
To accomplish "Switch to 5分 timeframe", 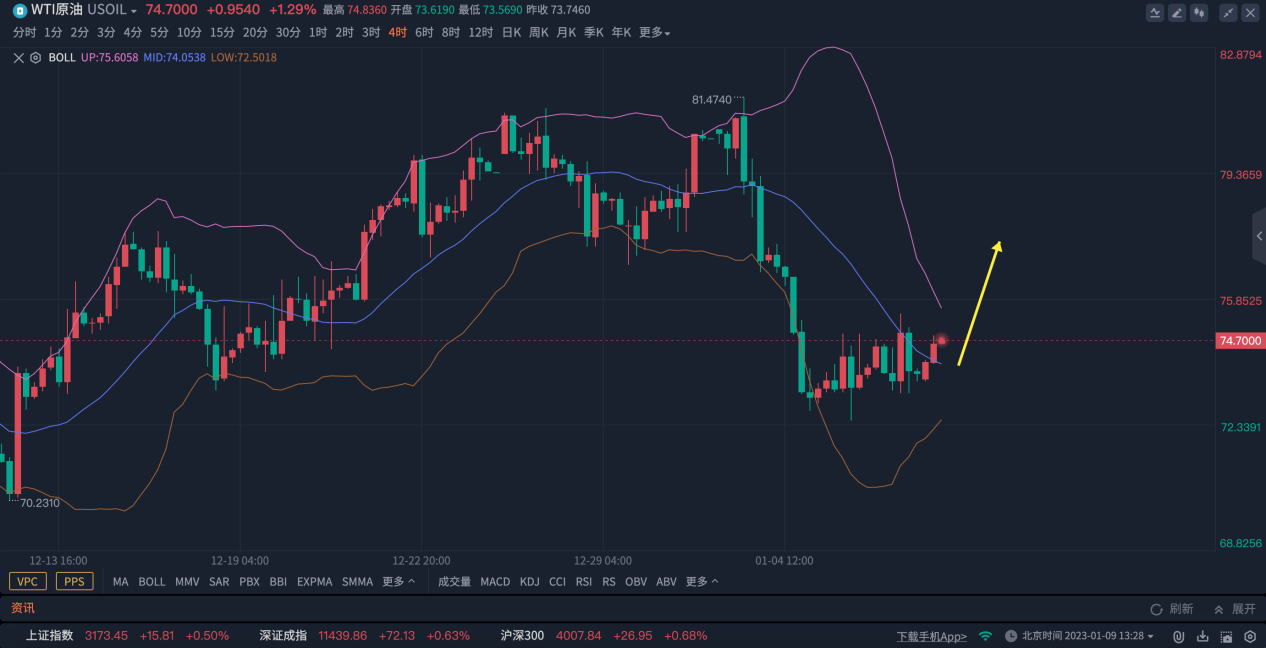I will (159, 32).
